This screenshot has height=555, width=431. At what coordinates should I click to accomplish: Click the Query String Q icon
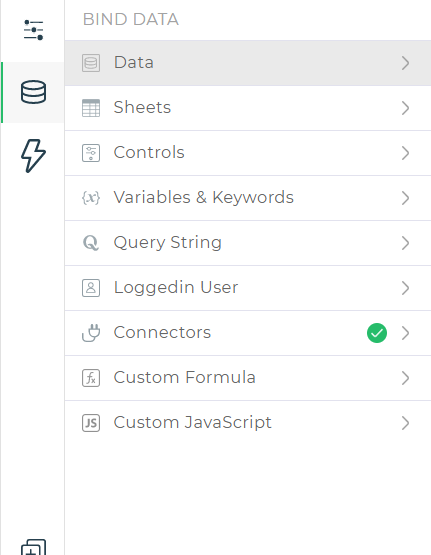(x=91, y=243)
